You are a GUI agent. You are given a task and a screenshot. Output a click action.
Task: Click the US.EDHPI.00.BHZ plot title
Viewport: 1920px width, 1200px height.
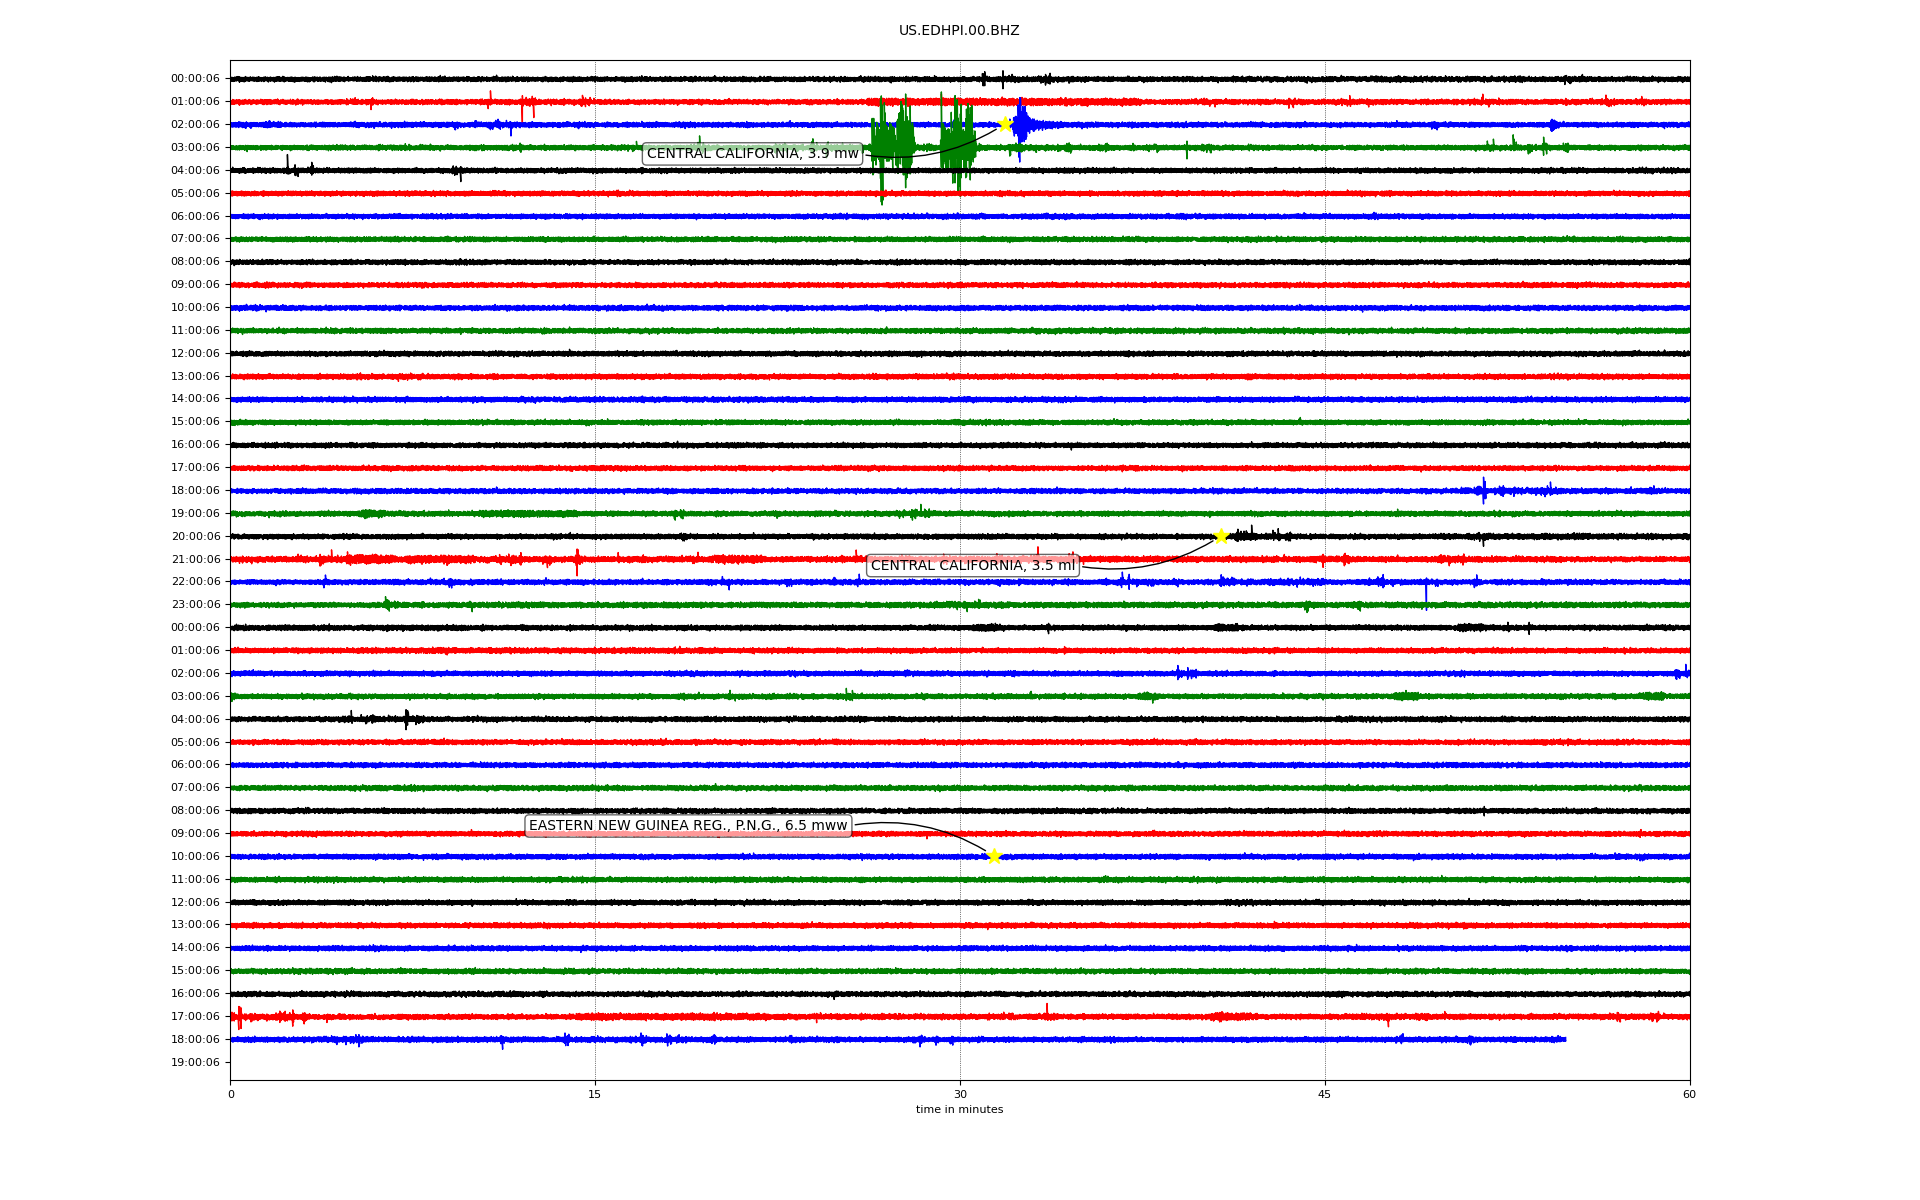pyautogui.click(x=959, y=31)
